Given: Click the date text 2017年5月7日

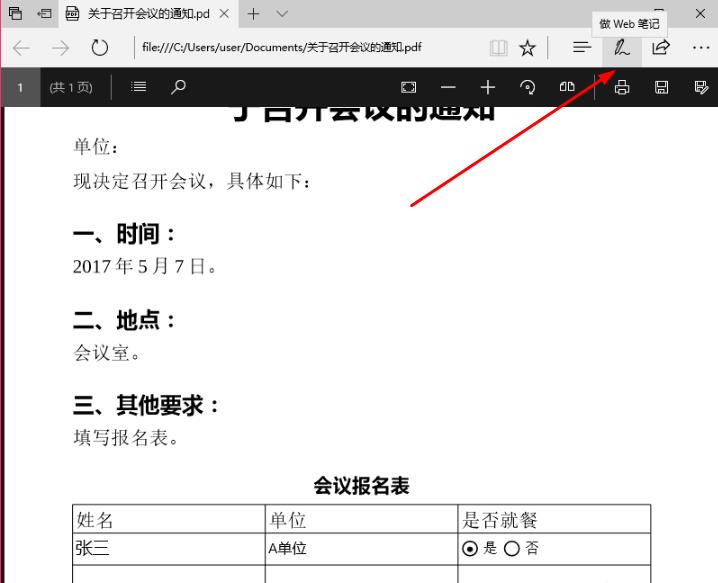Looking at the screenshot, I should [144, 266].
